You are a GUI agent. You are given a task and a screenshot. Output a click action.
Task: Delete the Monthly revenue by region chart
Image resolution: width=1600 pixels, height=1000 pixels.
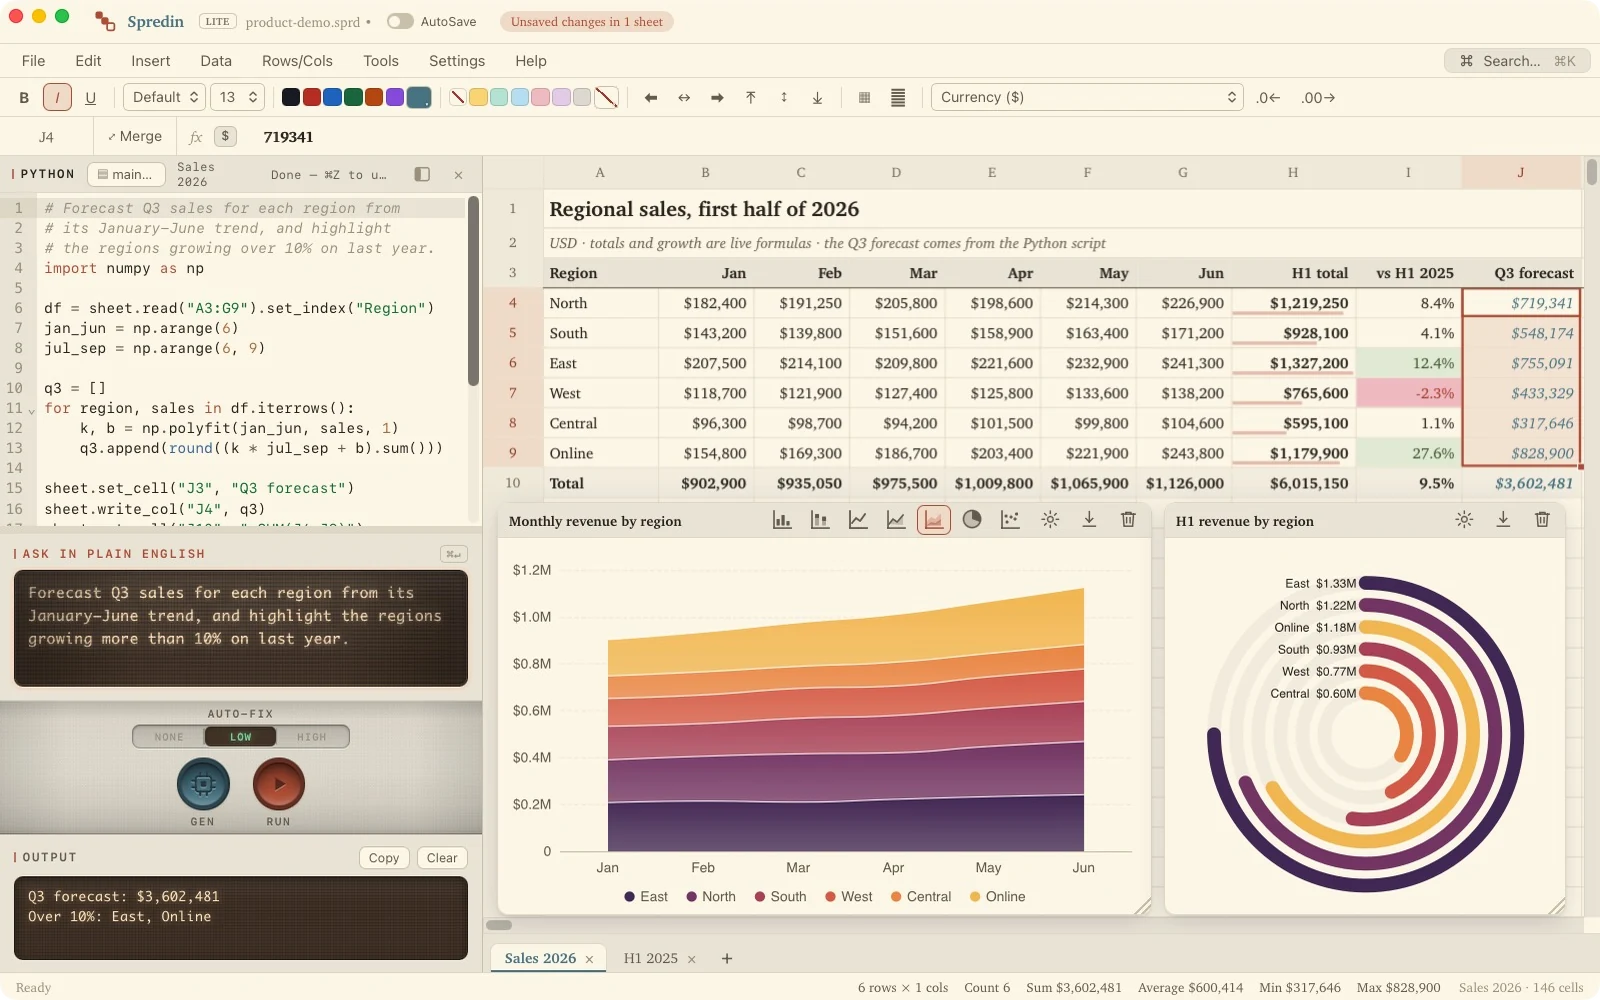tap(1128, 520)
